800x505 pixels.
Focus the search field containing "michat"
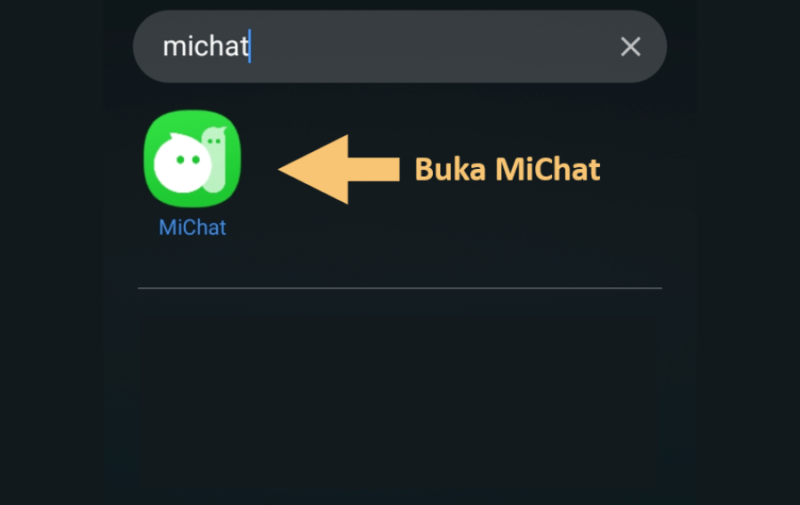click(x=399, y=46)
